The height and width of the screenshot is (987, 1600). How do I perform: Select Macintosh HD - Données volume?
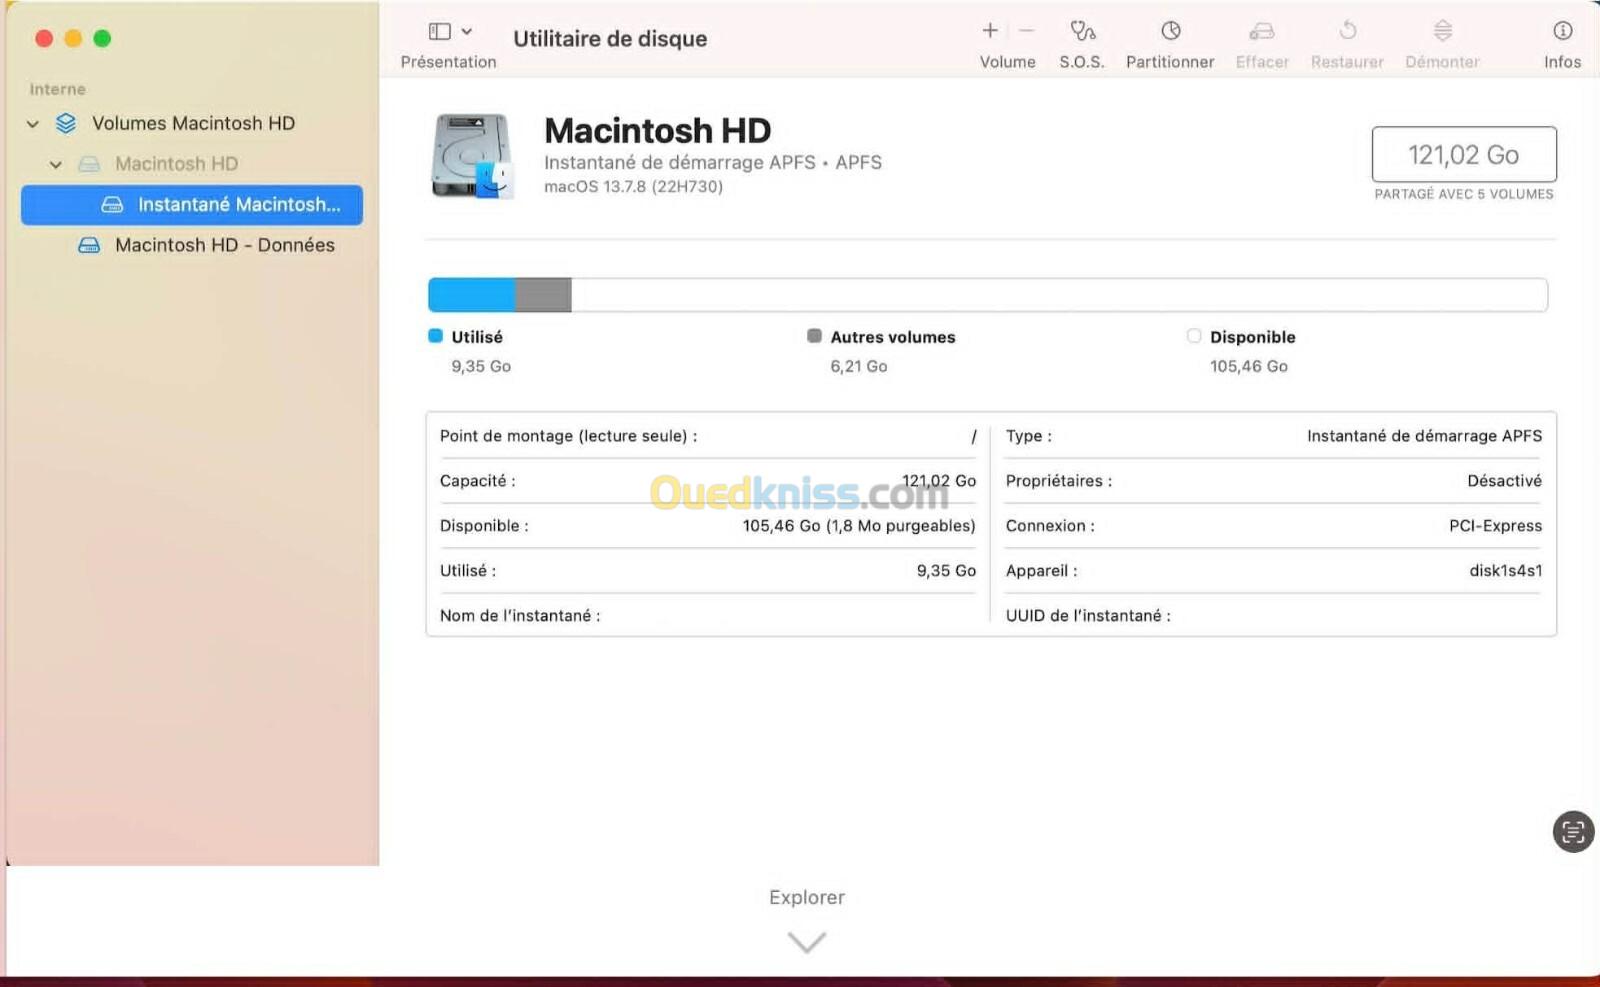224,245
